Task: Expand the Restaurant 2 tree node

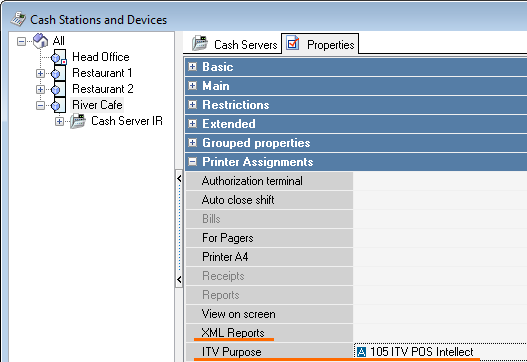Action: click(x=40, y=89)
